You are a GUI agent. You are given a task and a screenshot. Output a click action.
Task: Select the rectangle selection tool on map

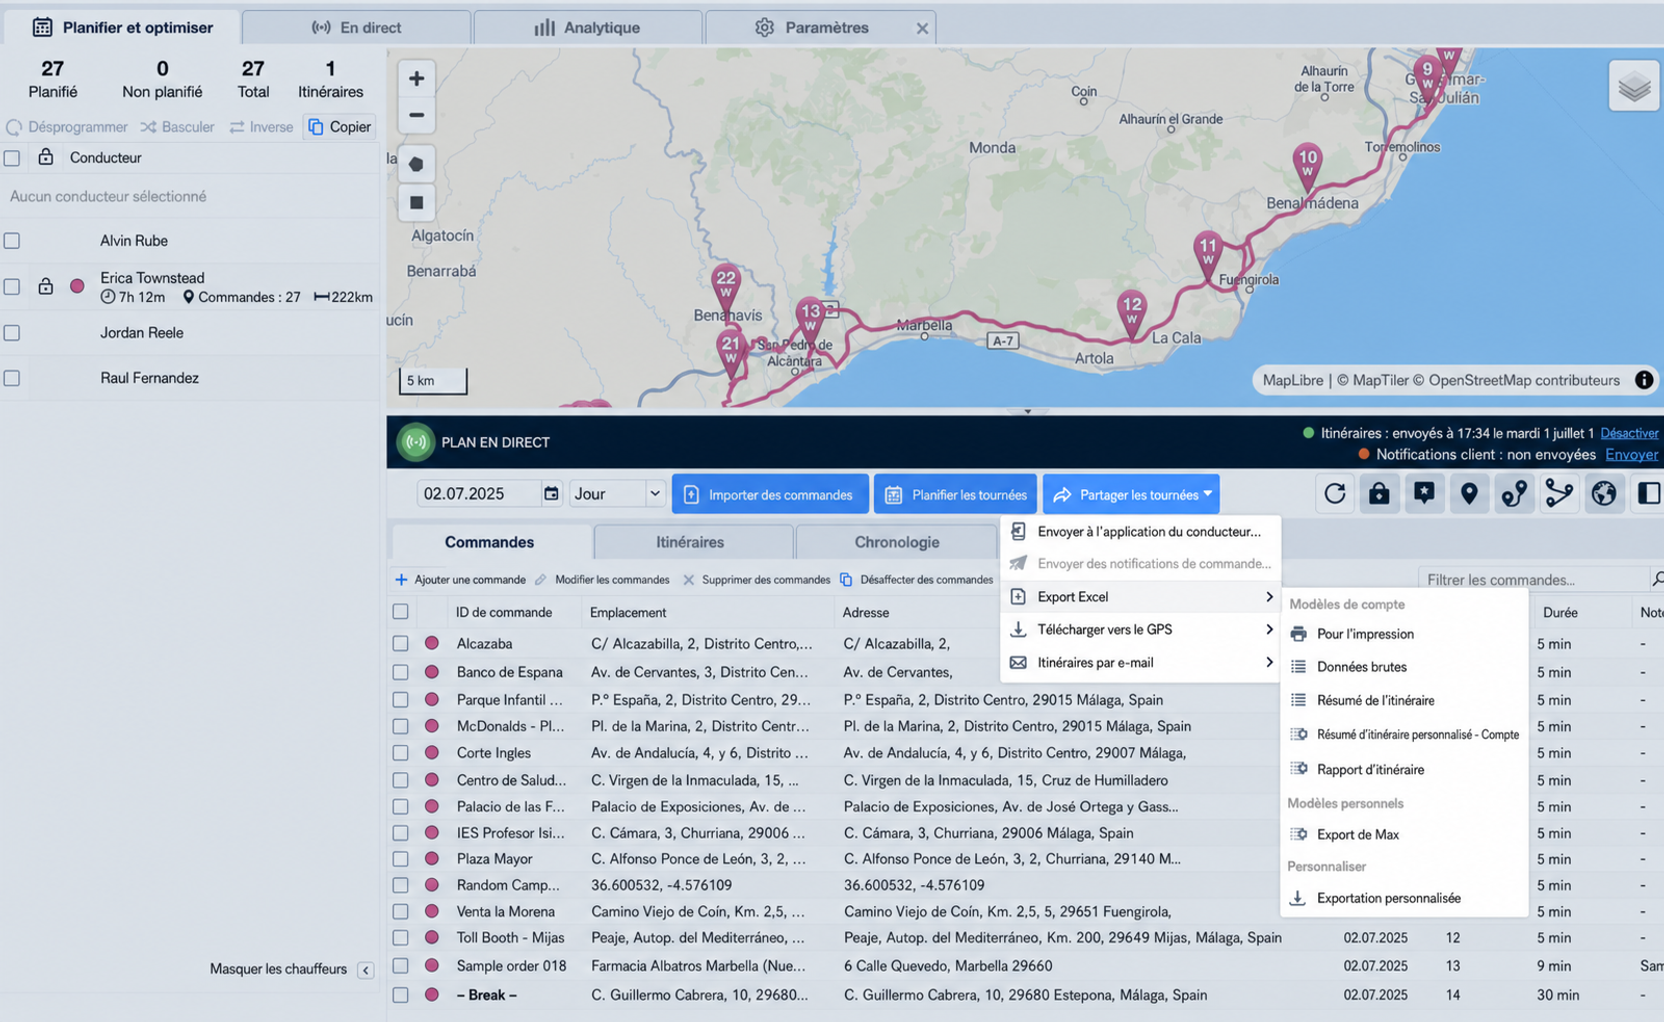(416, 202)
